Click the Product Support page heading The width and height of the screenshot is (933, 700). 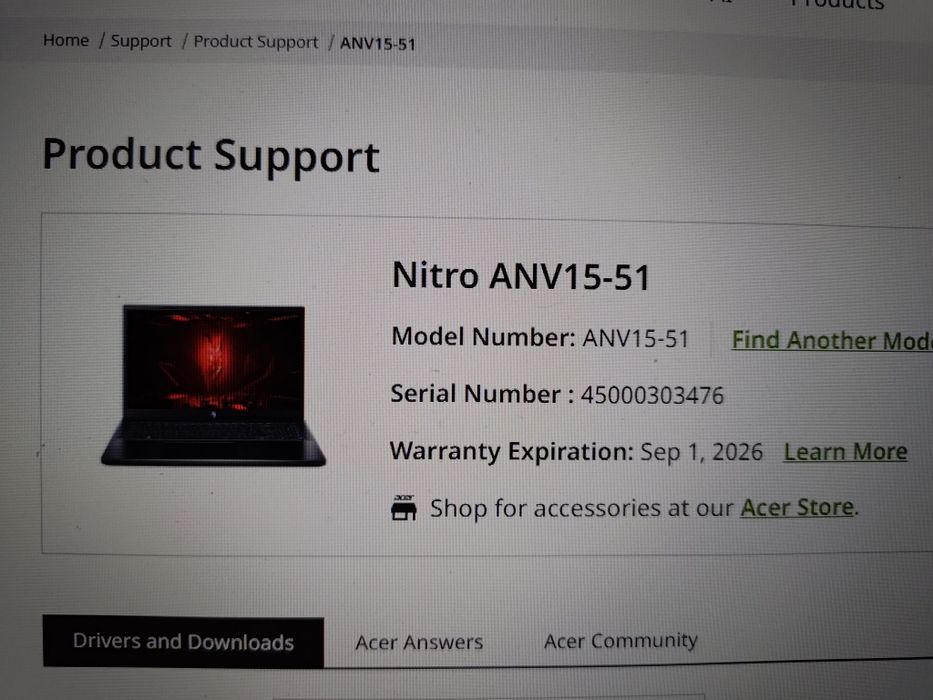(x=211, y=155)
